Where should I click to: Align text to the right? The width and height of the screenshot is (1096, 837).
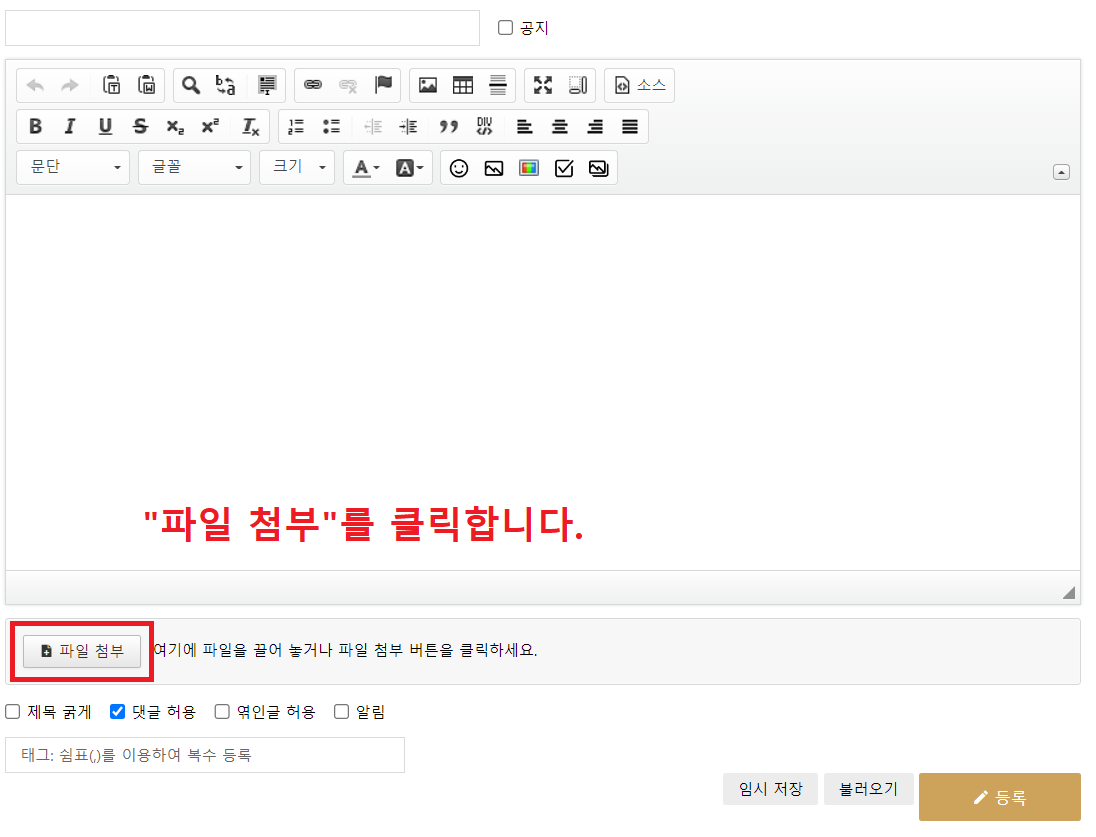(x=595, y=127)
